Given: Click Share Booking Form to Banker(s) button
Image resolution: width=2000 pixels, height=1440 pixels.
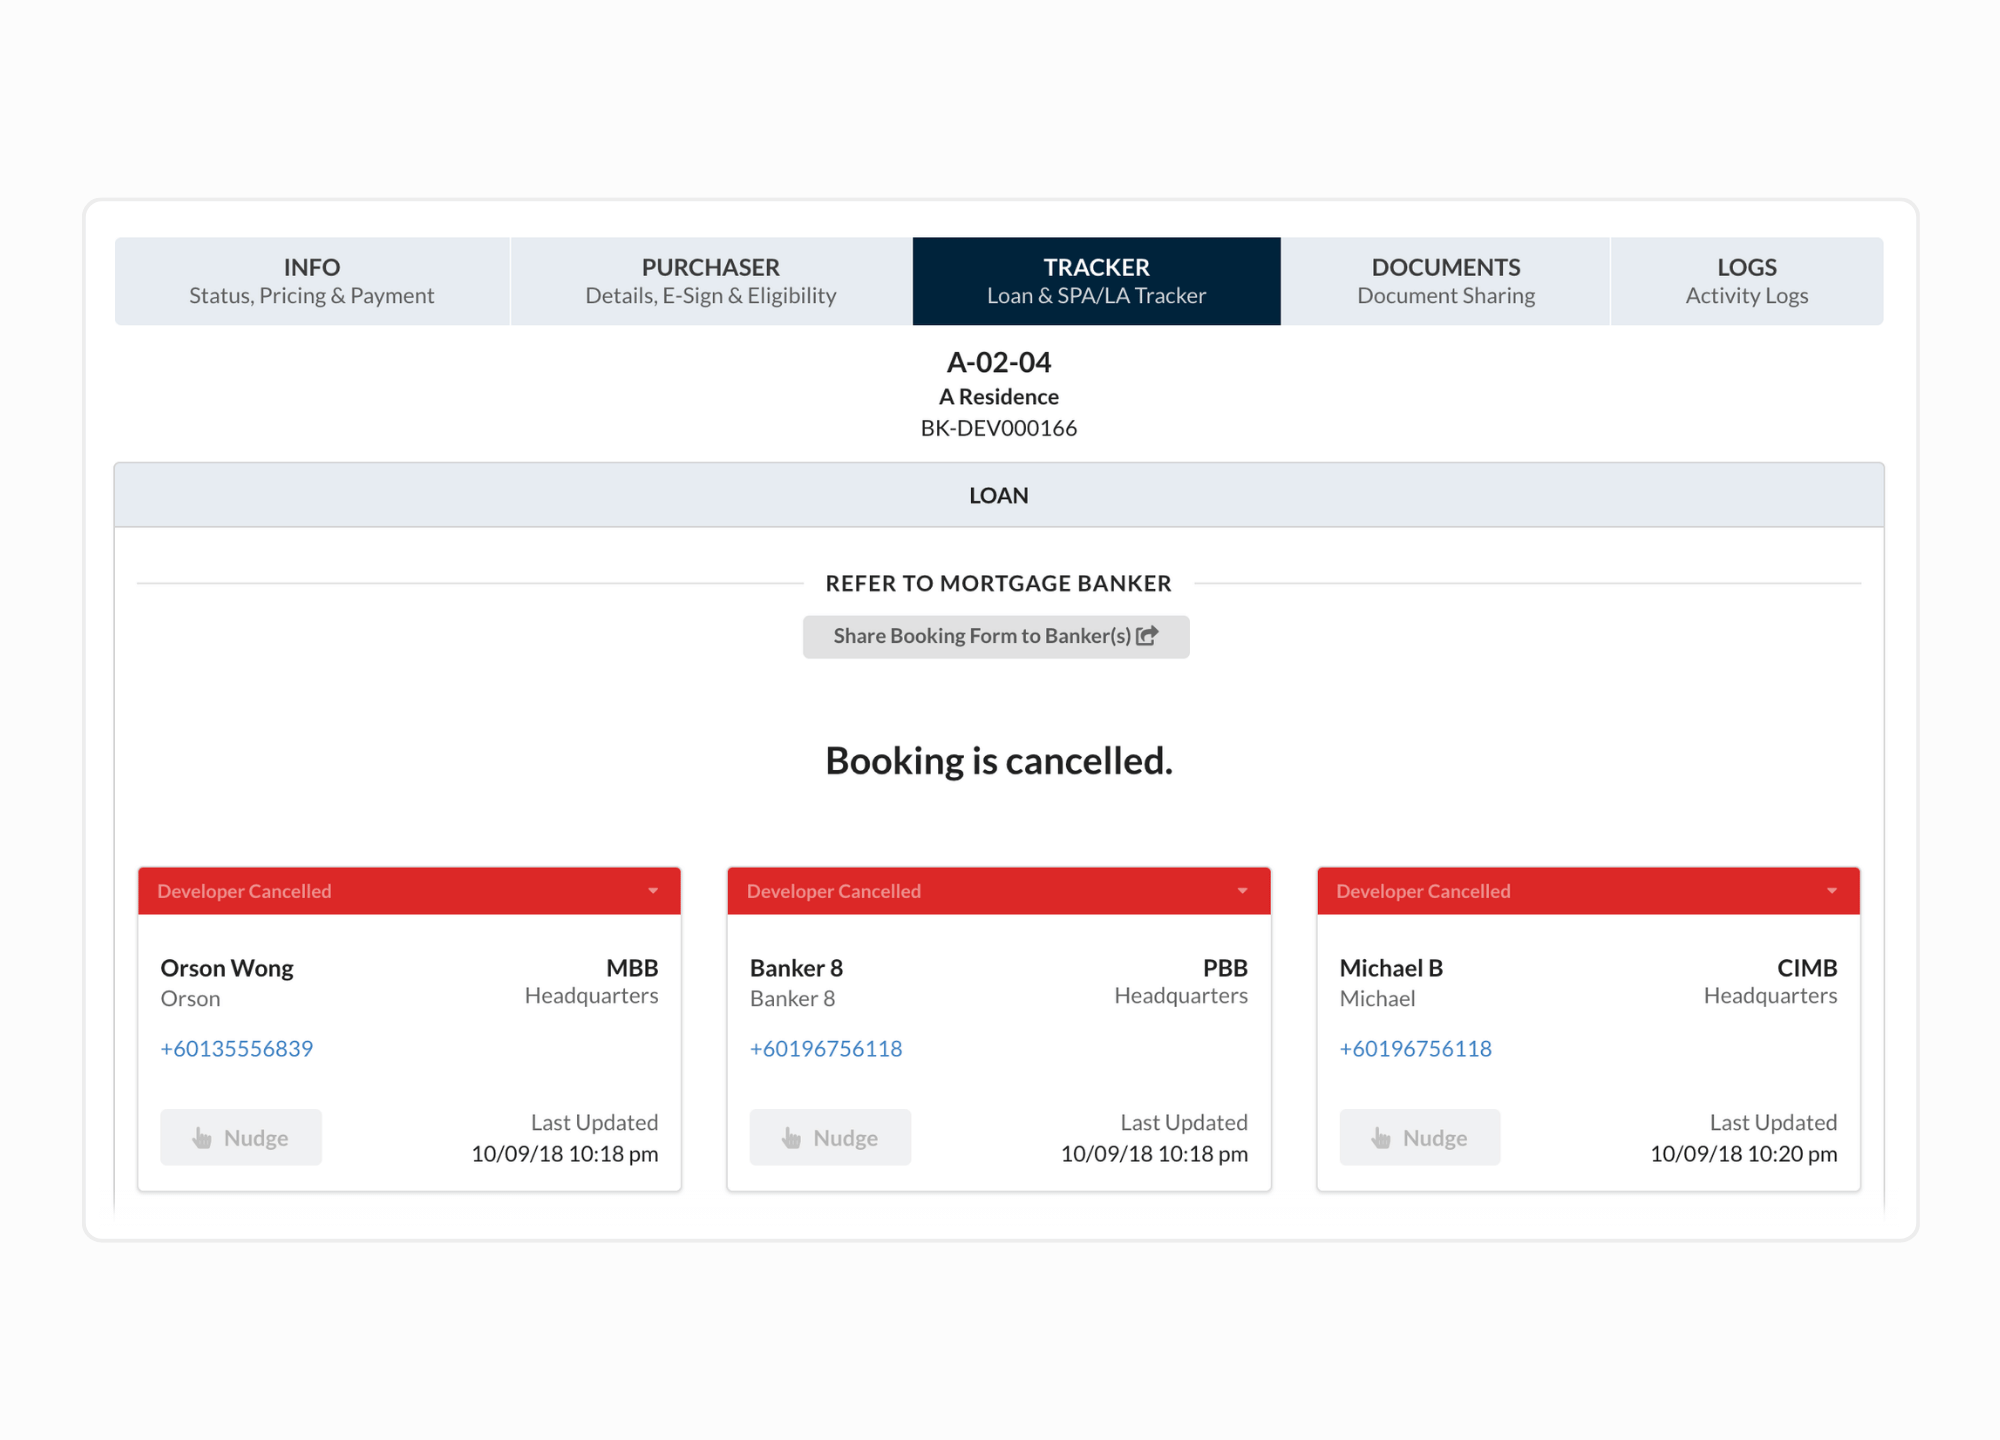Looking at the screenshot, I should (x=996, y=636).
